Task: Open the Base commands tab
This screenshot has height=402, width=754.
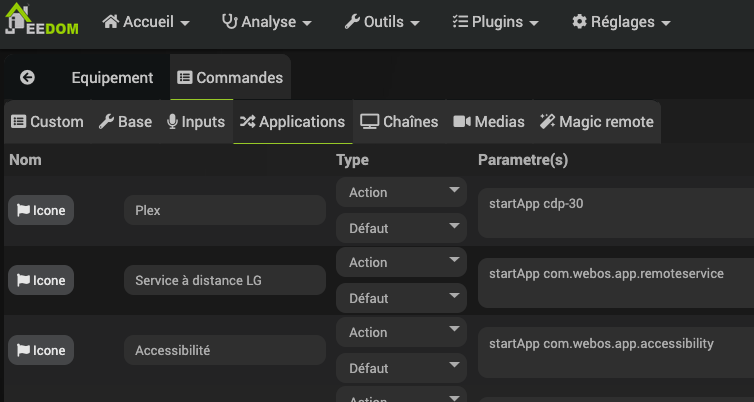Action: pyautogui.click(x=126, y=122)
